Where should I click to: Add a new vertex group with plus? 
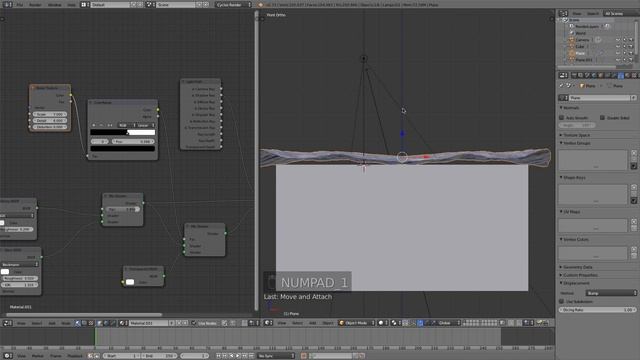(x=634, y=153)
